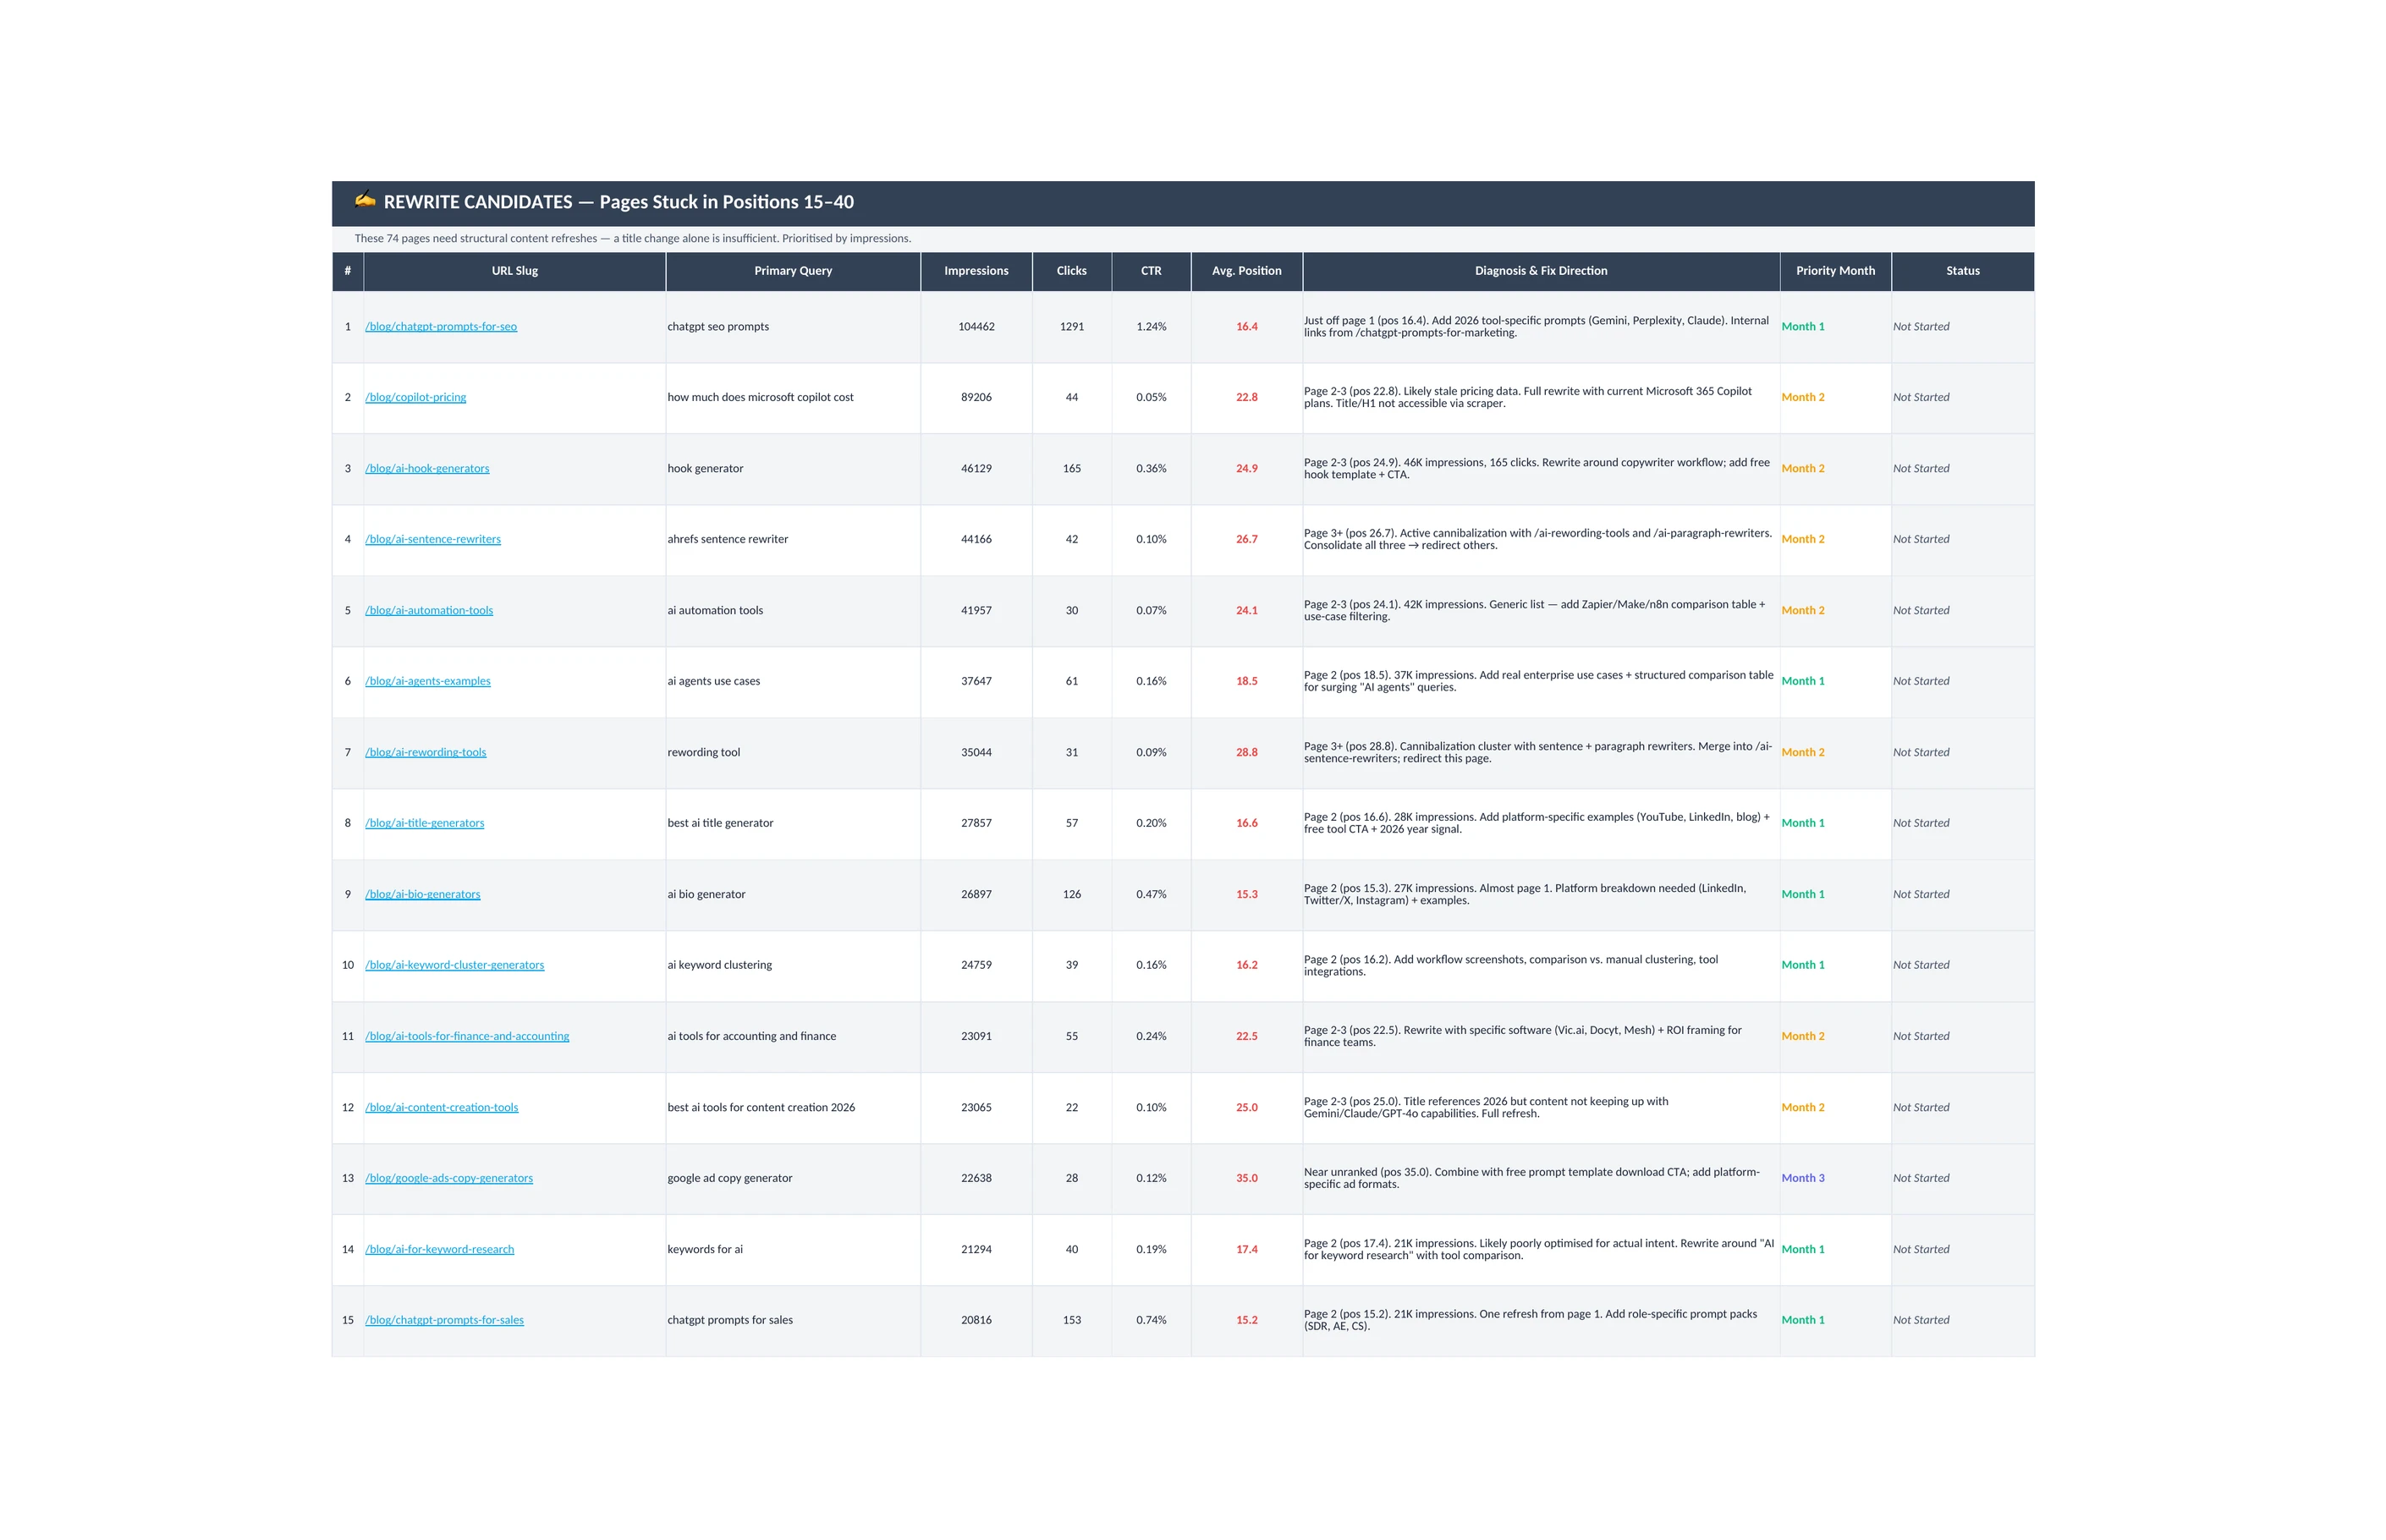Screen dimensions: 2386x1540
Task: Click the /blog/ai-automation-tools URL
Action: [x=429, y=610]
